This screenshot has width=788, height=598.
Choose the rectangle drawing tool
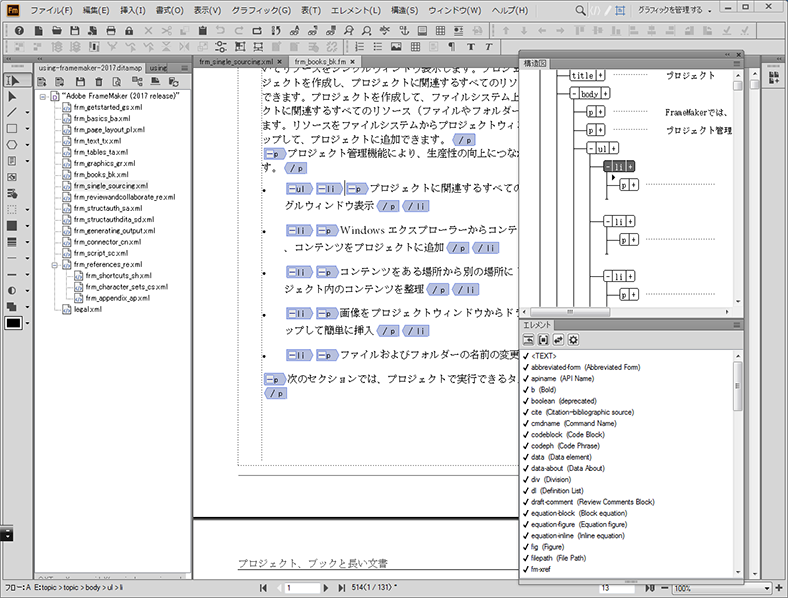click(x=12, y=129)
